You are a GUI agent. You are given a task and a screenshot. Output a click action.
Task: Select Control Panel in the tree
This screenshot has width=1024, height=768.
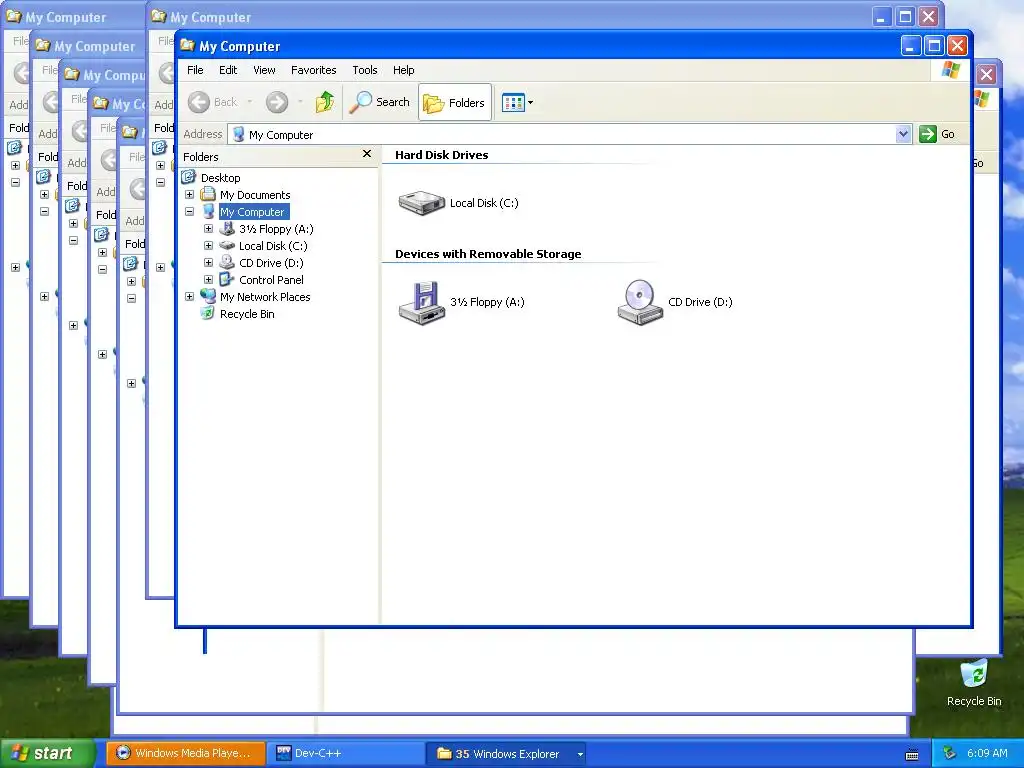pos(271,280)
